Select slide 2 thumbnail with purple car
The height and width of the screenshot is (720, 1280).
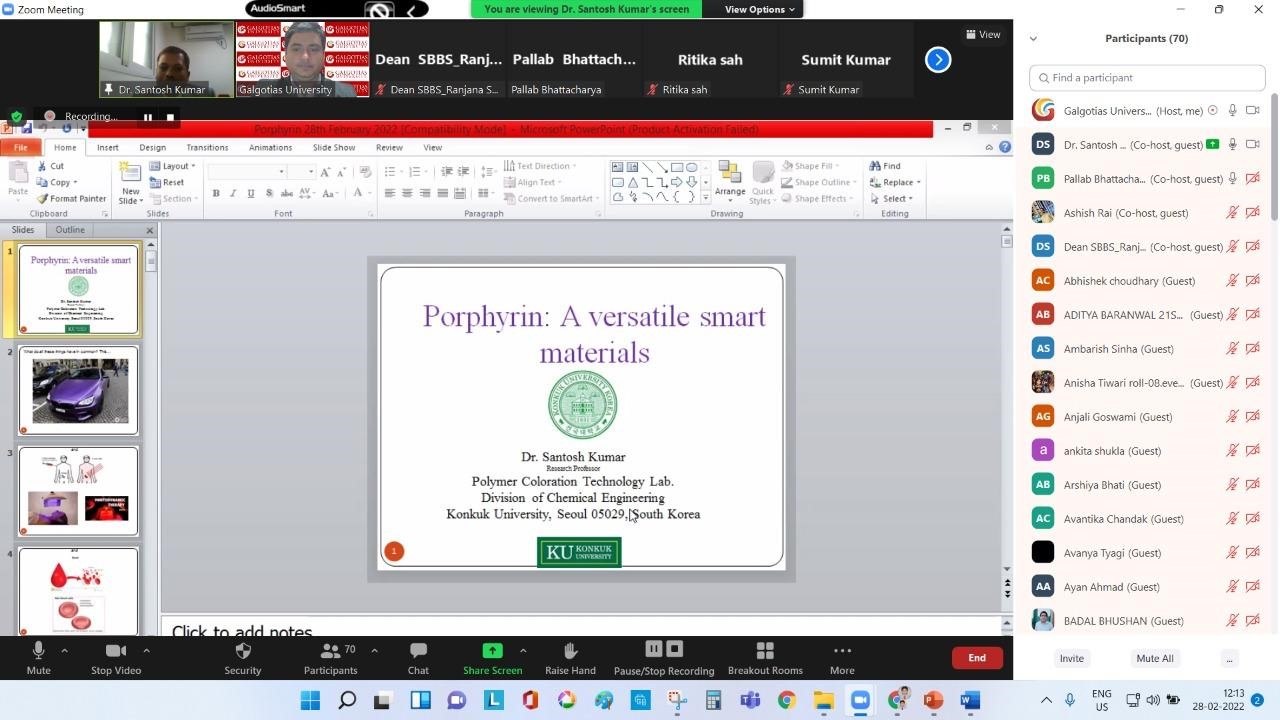(80, 391)
